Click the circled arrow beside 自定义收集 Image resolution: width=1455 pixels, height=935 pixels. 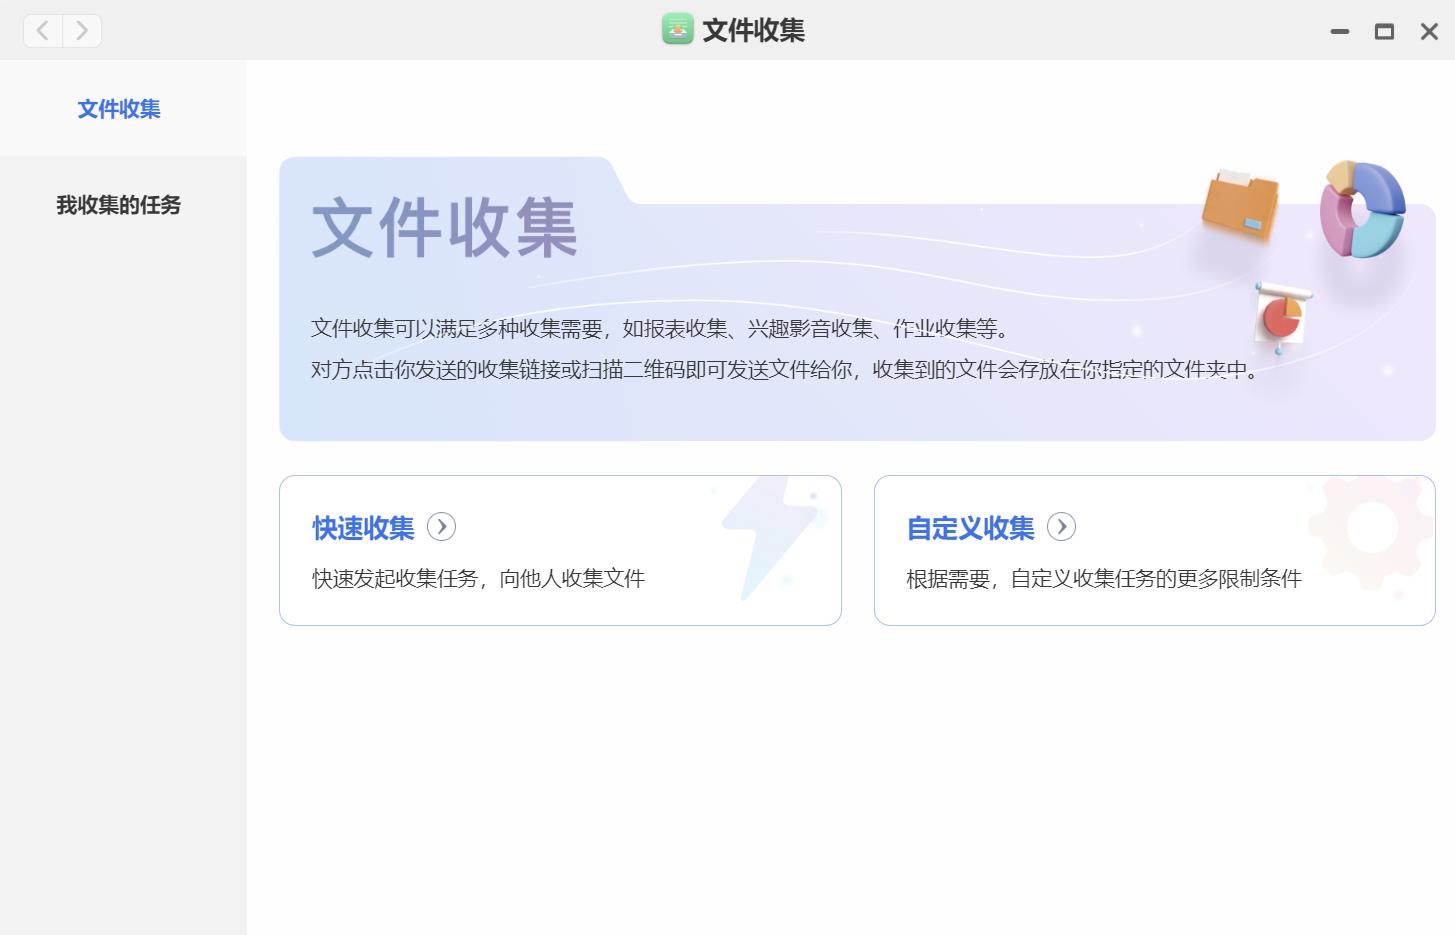click(x=1060, y=526)
